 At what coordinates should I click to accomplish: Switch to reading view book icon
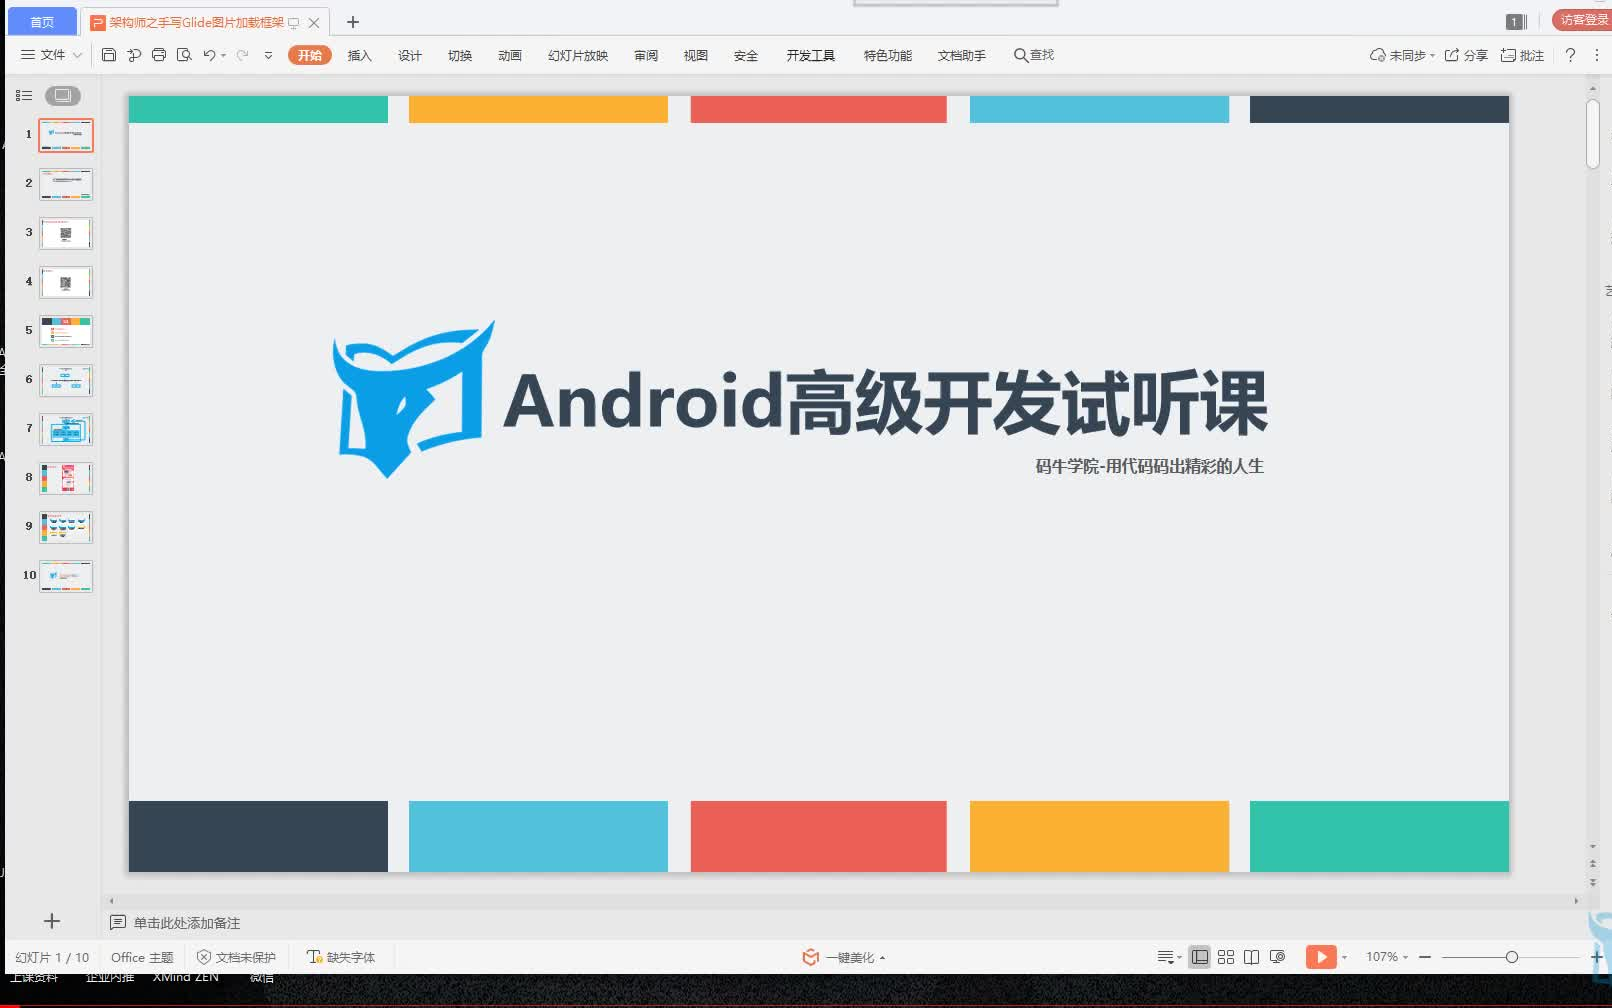click(x=1251, y=957)
